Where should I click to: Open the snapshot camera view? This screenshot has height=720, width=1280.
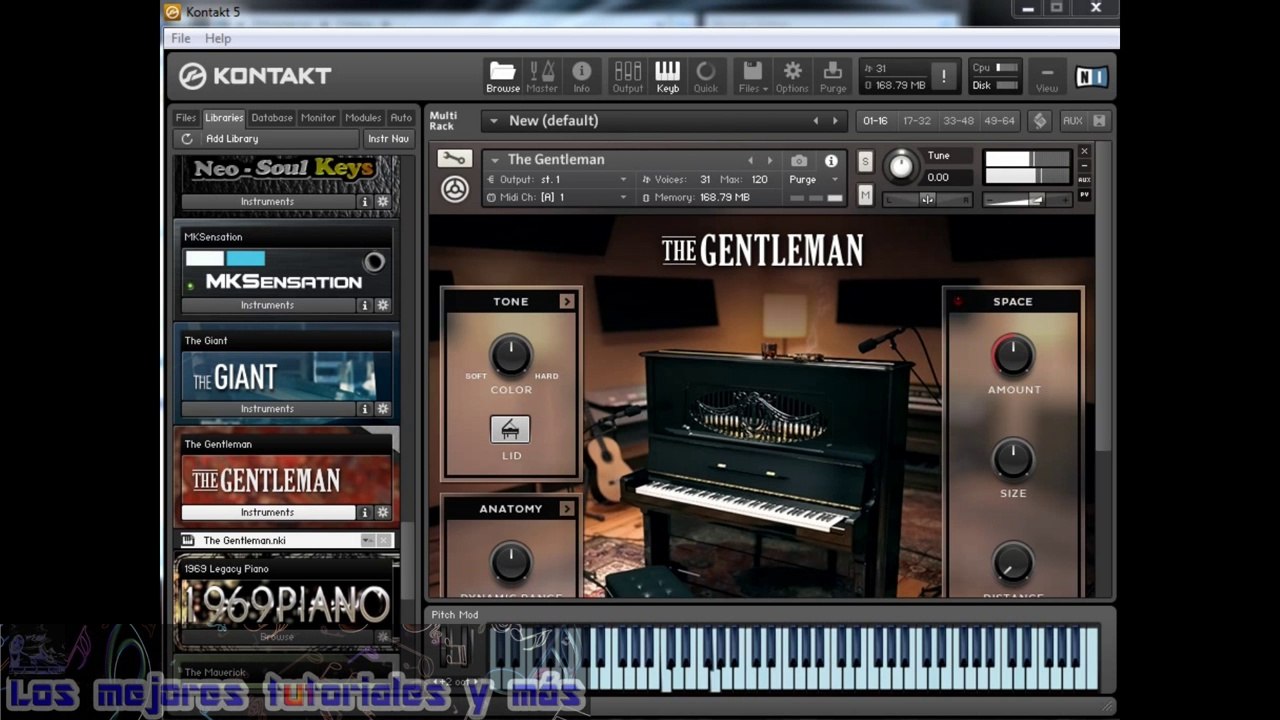tap(799, 160)
